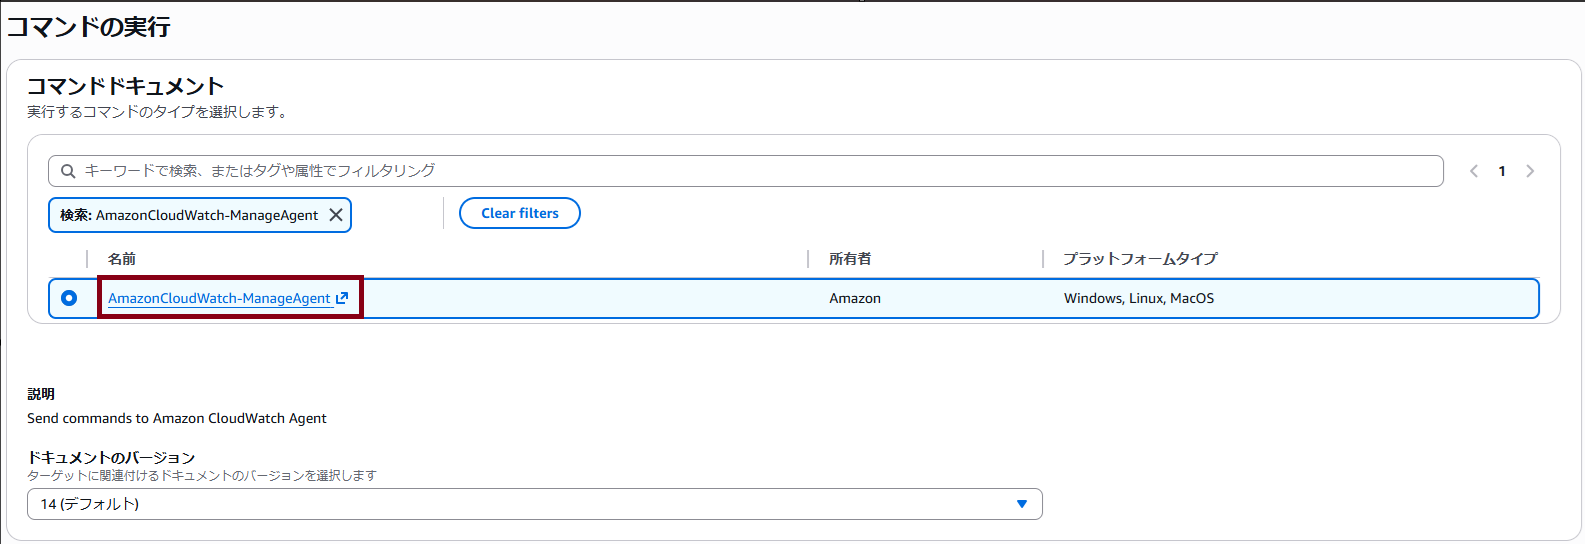Screen dimensions: 1585x544
Task: Go to the next results page
Action: coord(1530,171)
